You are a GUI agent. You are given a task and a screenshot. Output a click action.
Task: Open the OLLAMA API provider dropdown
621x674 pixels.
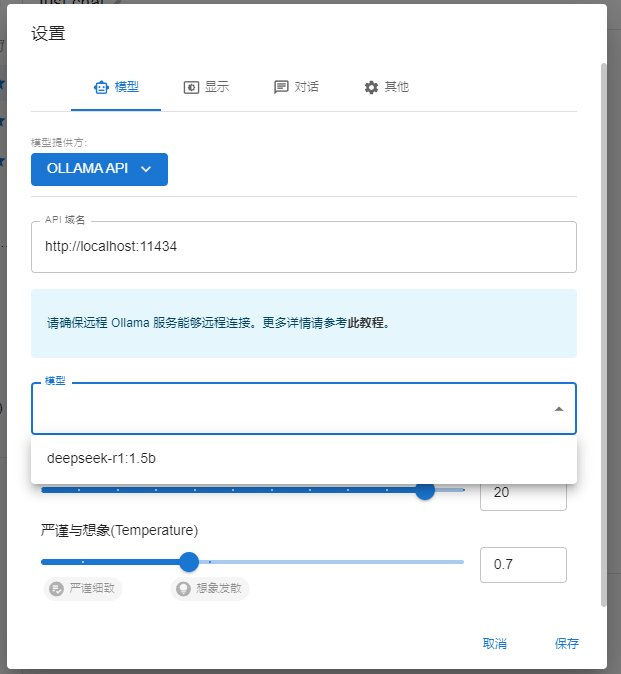[x=99, y=169]
